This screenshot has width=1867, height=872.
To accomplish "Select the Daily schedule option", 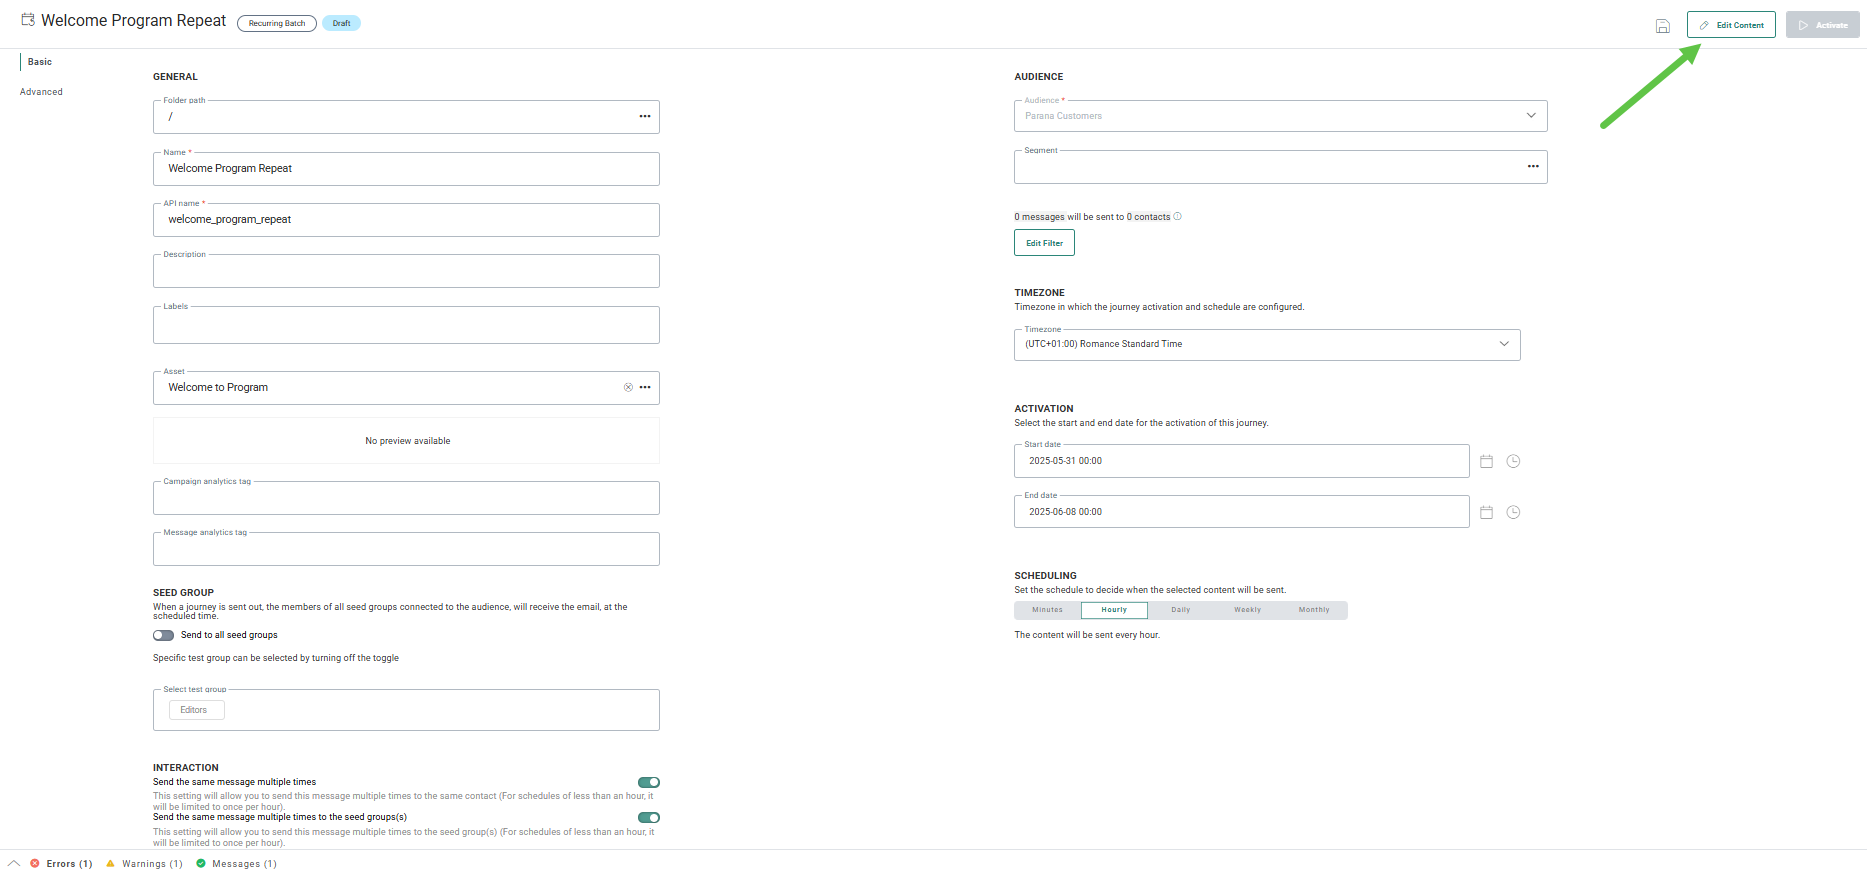I will [x=1180, y=610].
